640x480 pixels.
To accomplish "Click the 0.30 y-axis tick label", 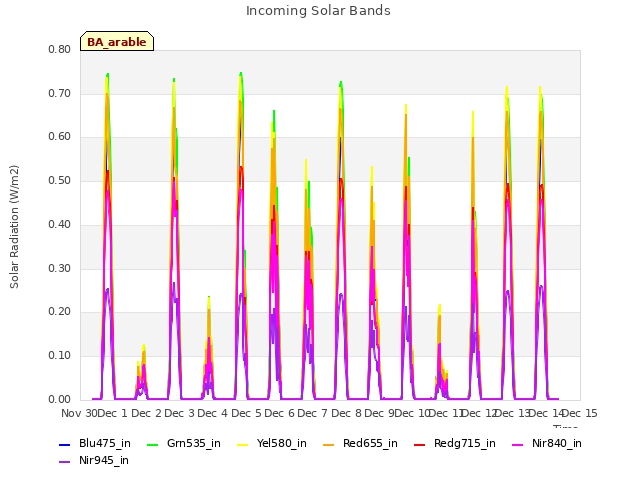I will click(x=60, y=268).
